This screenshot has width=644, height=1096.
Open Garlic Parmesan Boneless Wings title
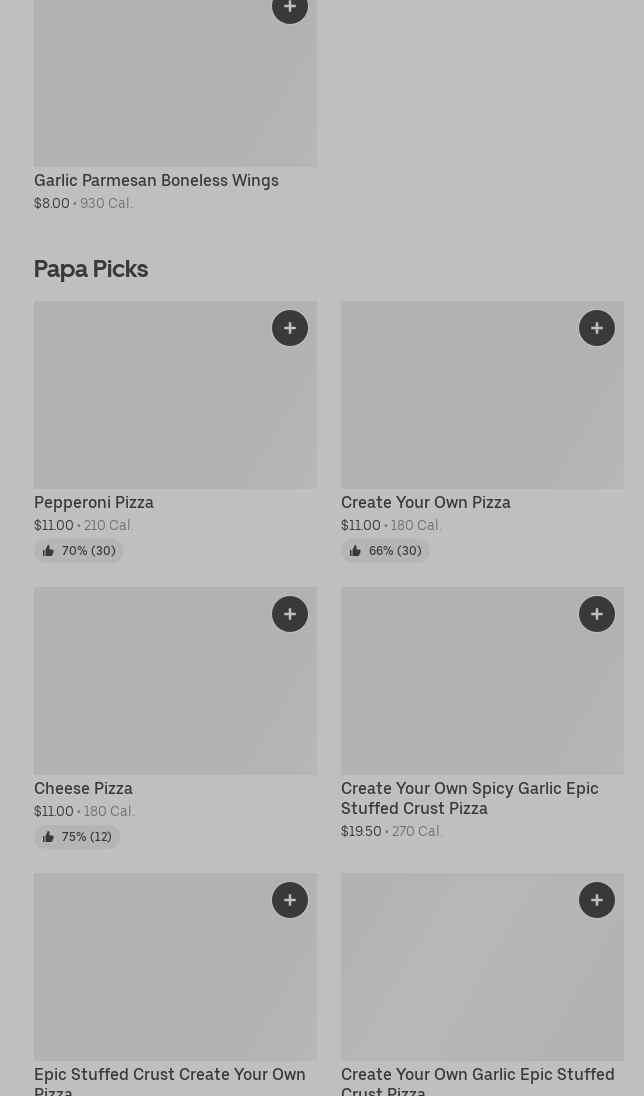pos(156,180)
